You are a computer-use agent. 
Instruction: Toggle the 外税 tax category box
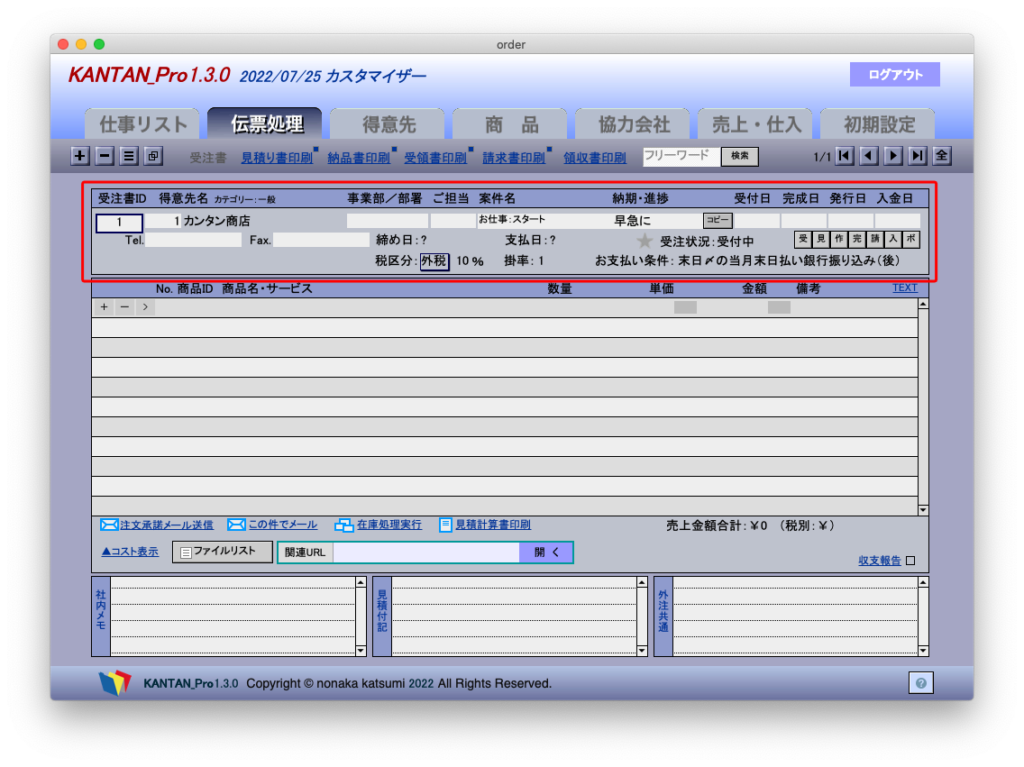coord(434,261)
